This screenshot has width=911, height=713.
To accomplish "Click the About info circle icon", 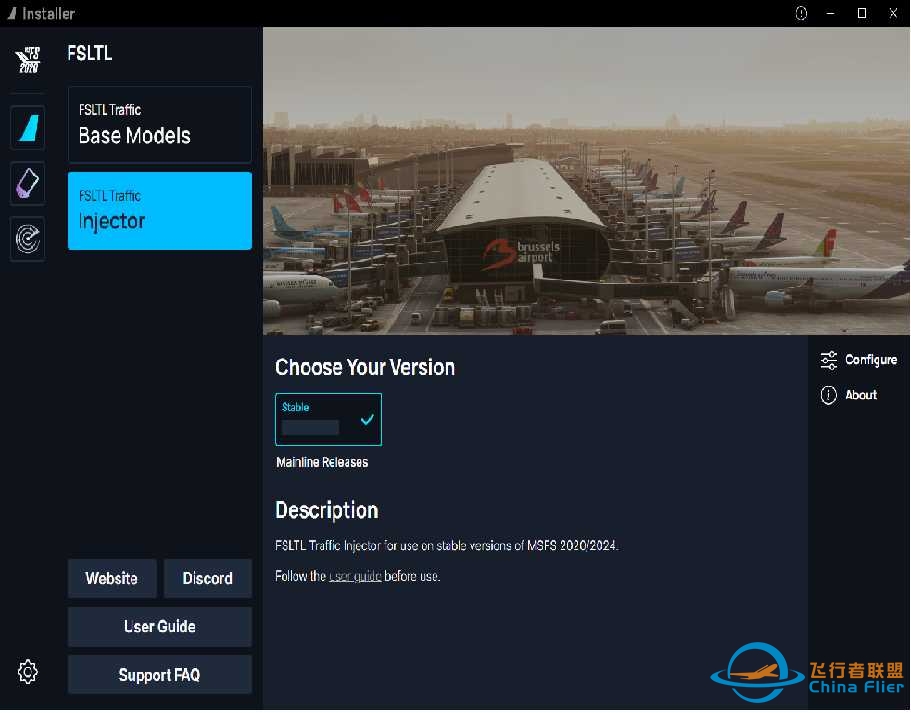I will (x=828, y=395).
